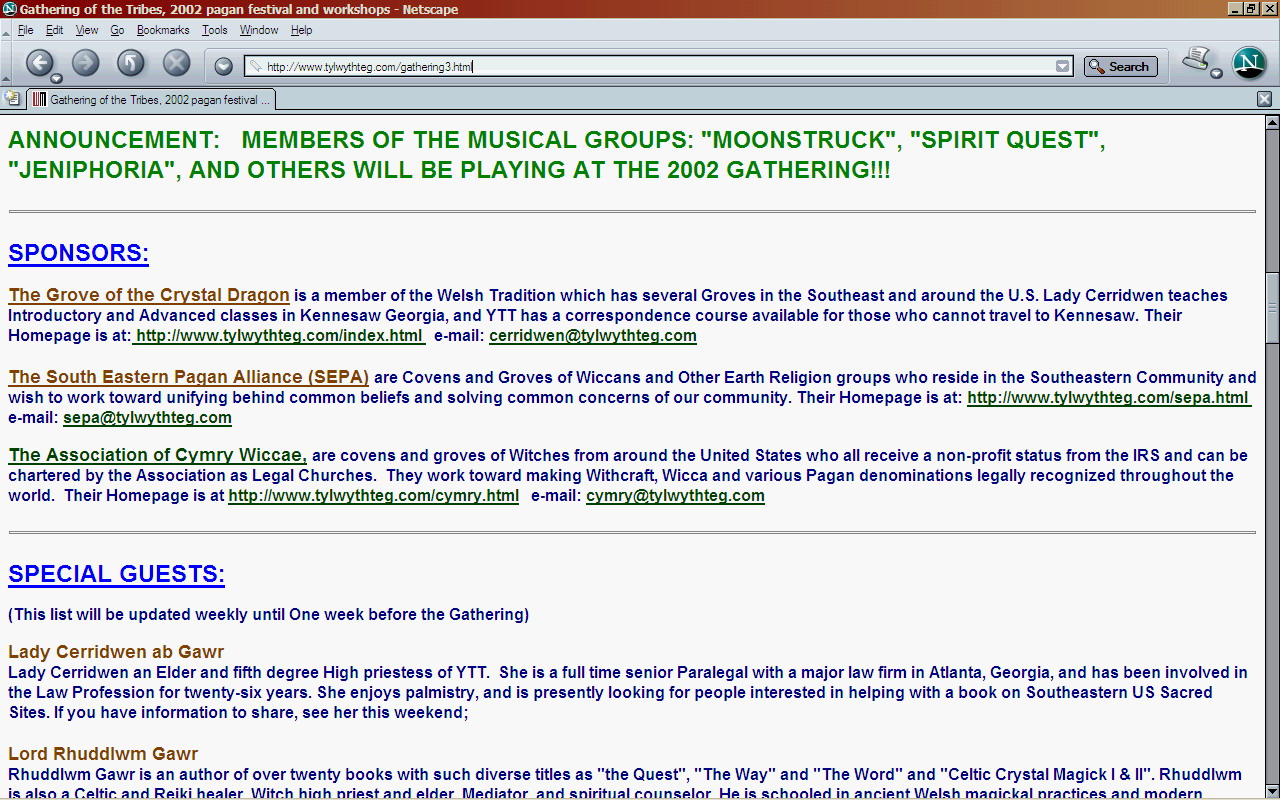
Task: Click the new tab icon left of tab
Action: (x=12, y=99)
